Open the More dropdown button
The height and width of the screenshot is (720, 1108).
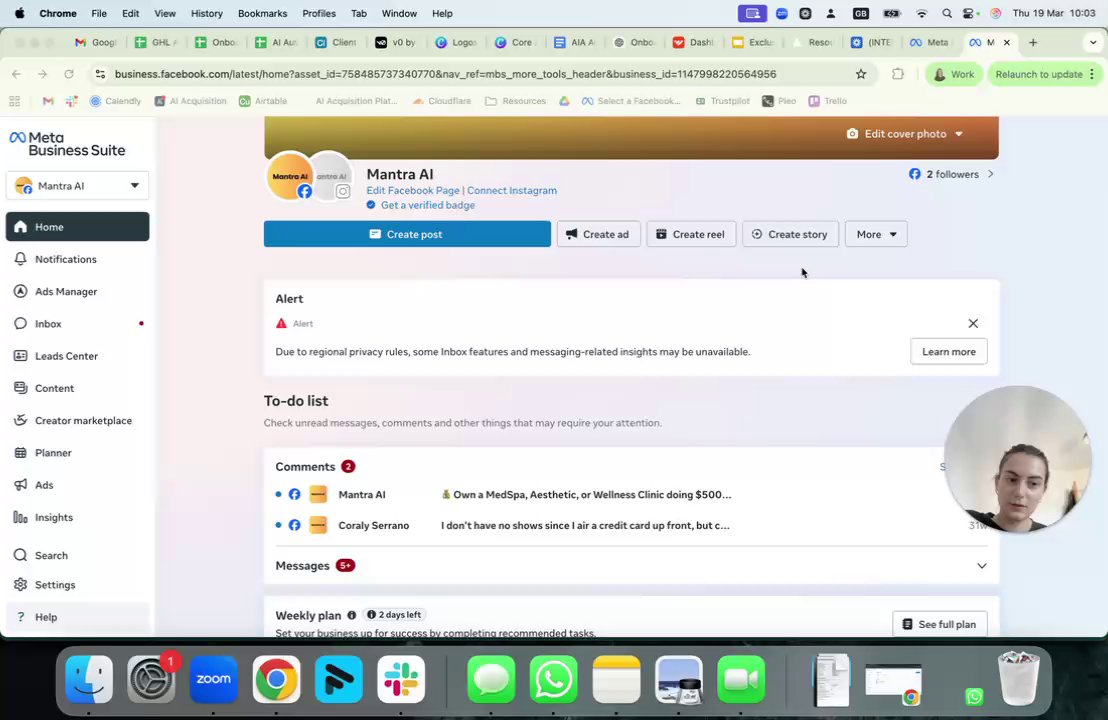tap(876, 234)
